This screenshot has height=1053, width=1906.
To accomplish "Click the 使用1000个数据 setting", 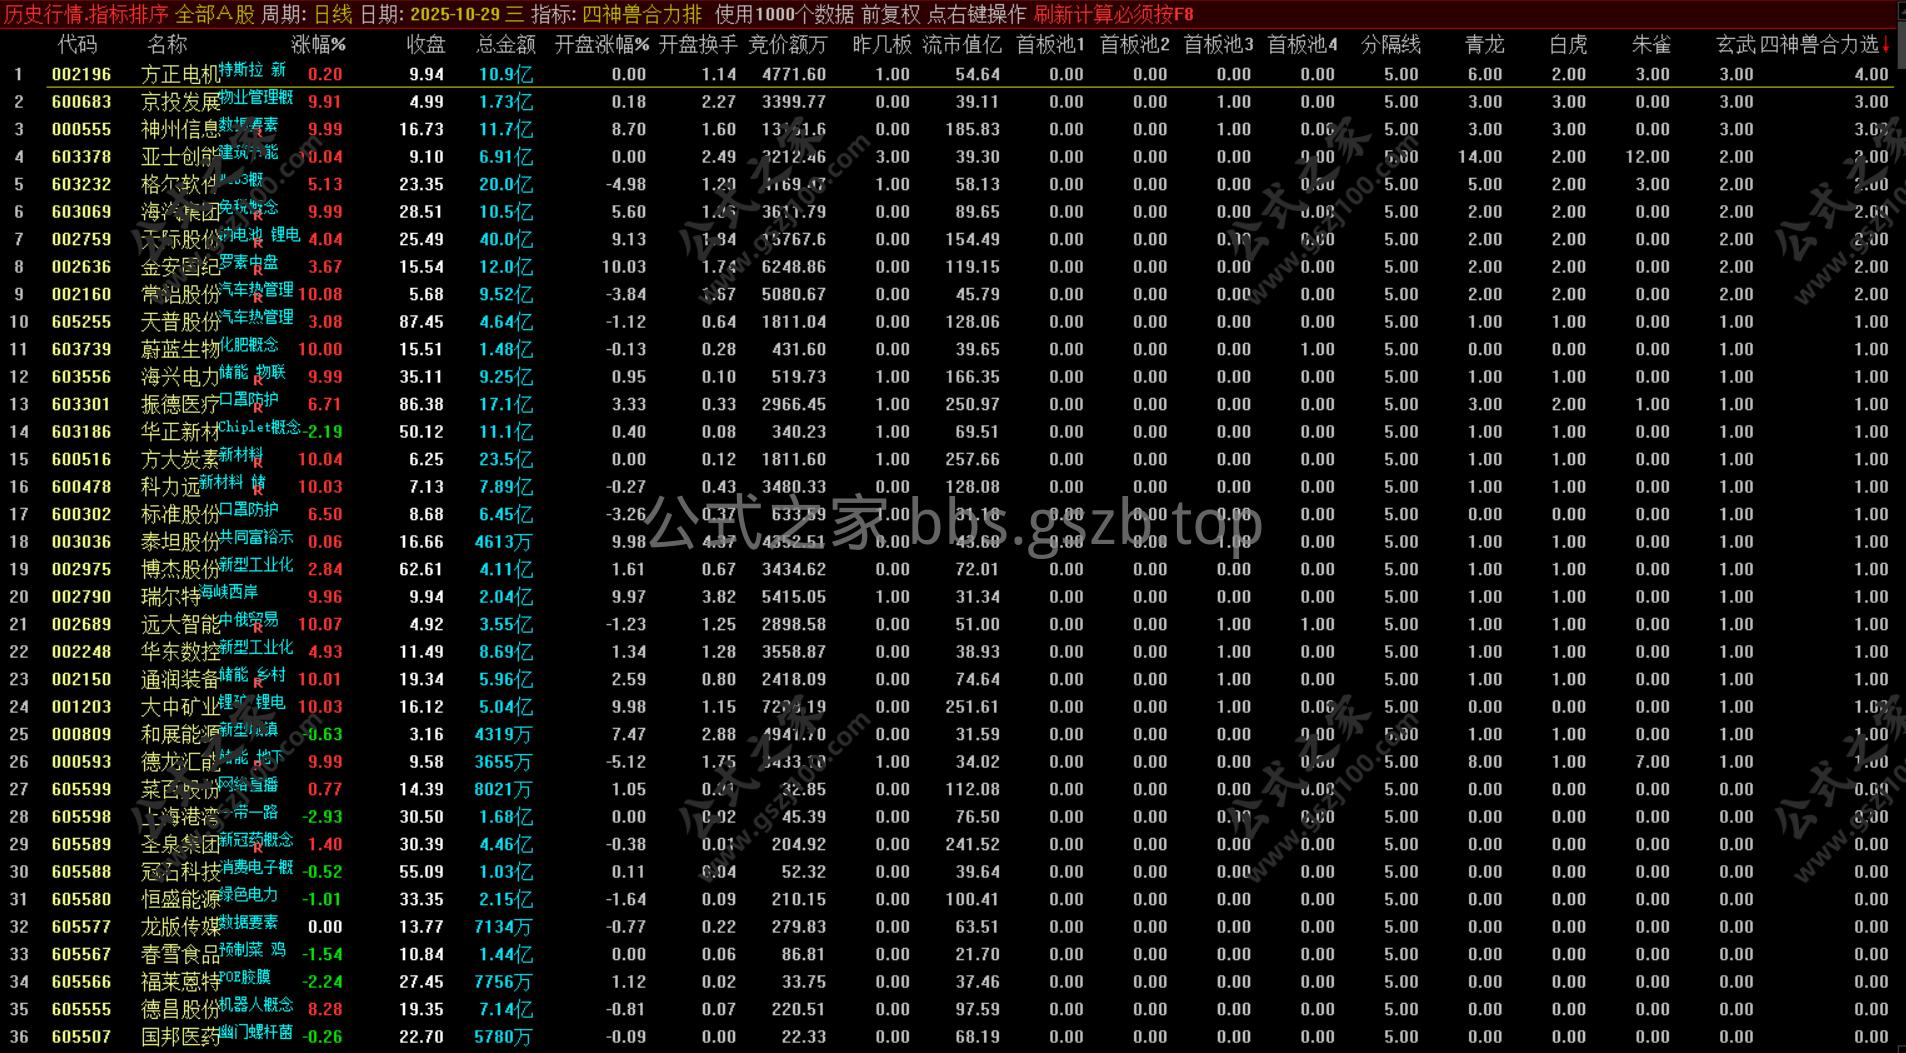I will coord(785,14).
